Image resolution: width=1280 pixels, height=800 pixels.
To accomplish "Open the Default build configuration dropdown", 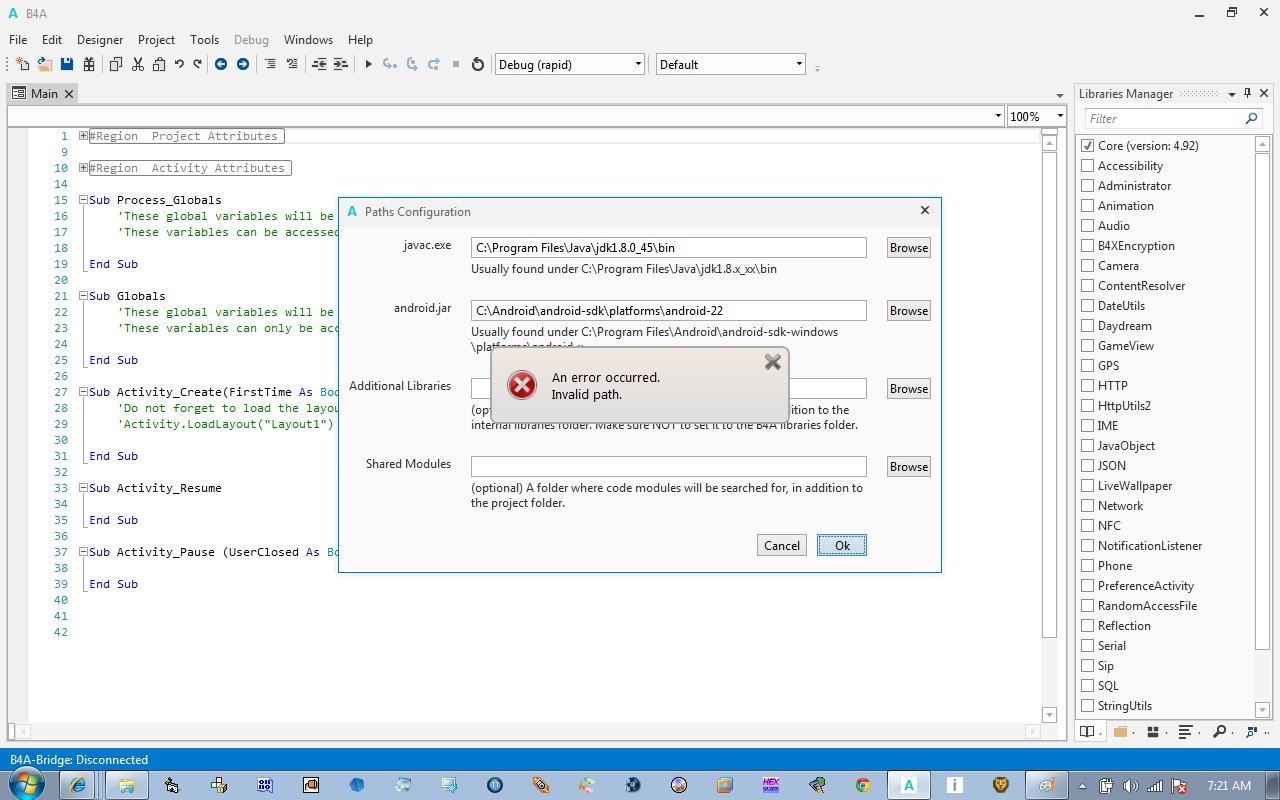I will tap(731, 64).
